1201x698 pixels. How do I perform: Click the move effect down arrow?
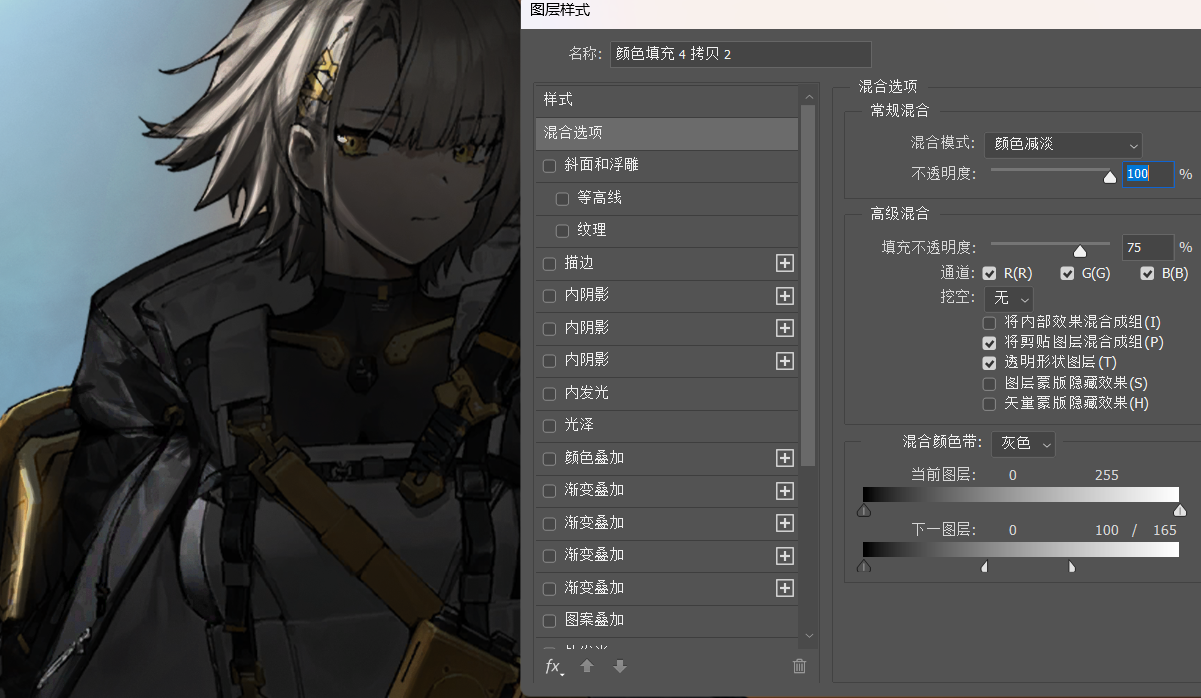[x=620, y=666]
